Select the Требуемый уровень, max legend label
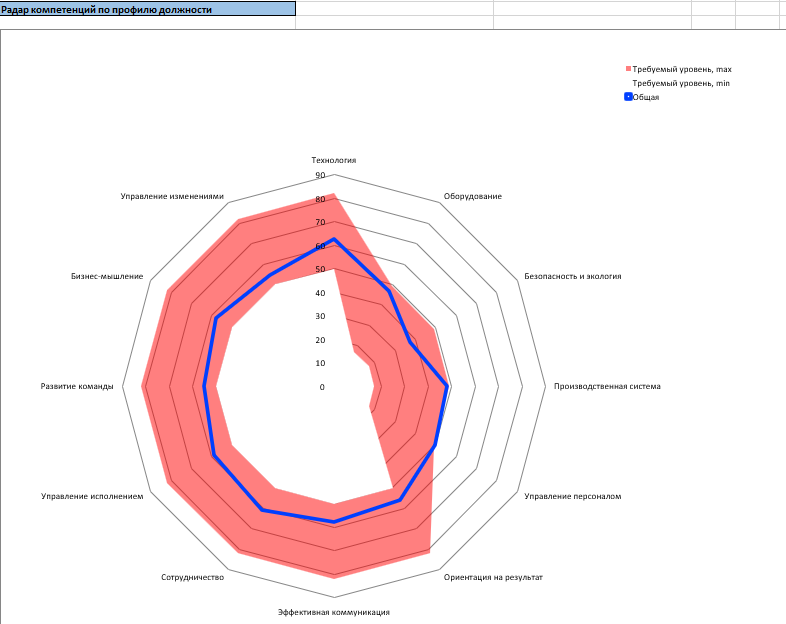Viewport: 786px width, 624px height. 682,69
